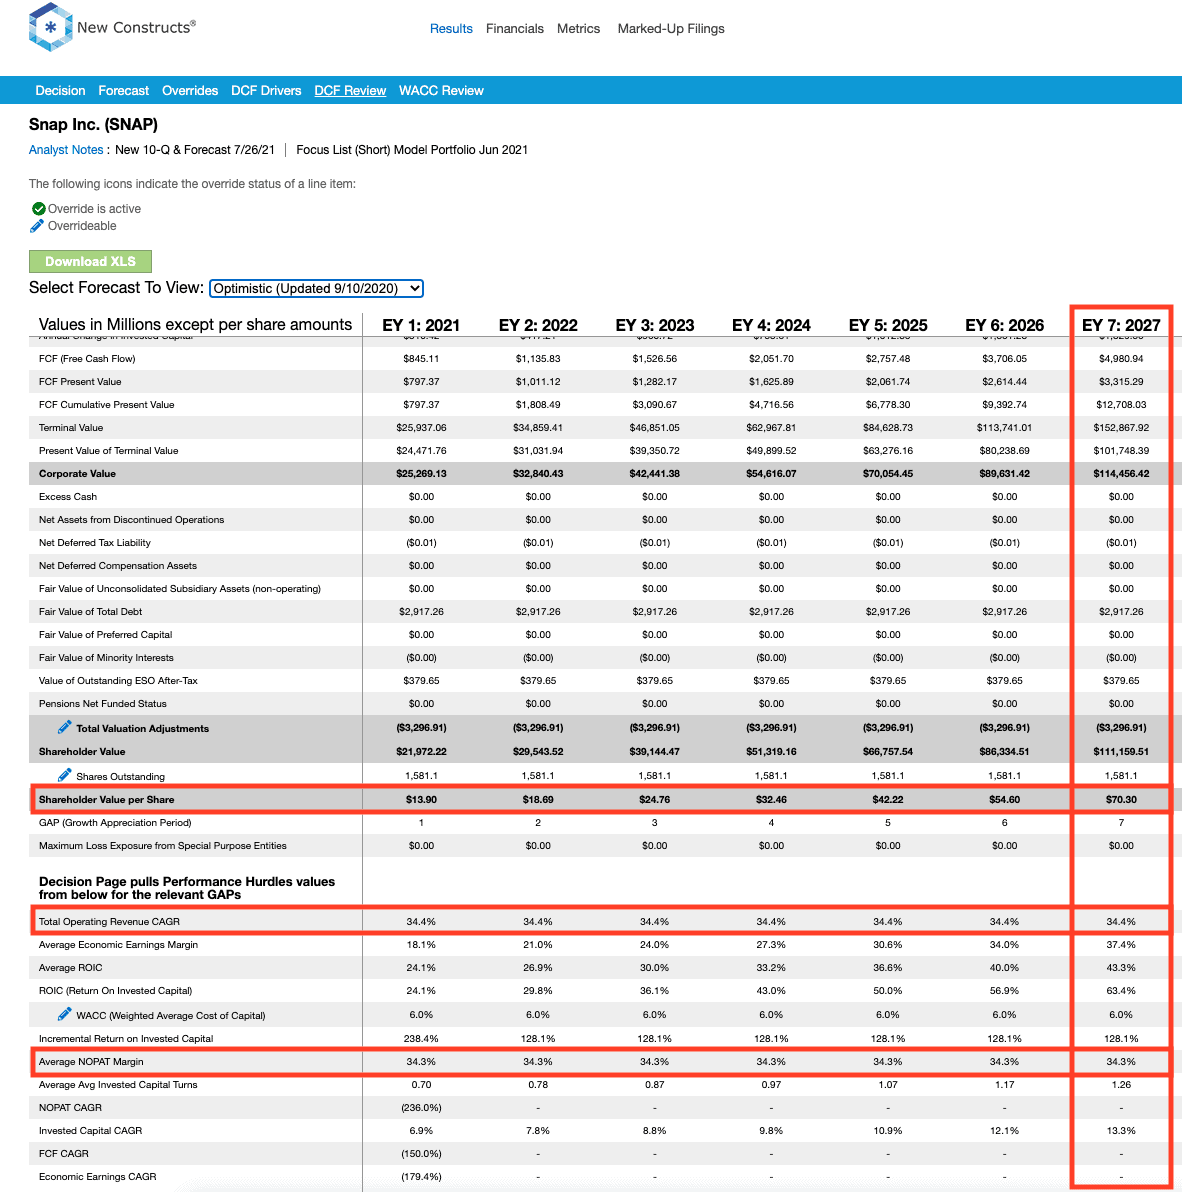Click the Snap Inc. (SNAP) heading
The width and height of the screenshot is (1182, 1192).
(93, 125)
